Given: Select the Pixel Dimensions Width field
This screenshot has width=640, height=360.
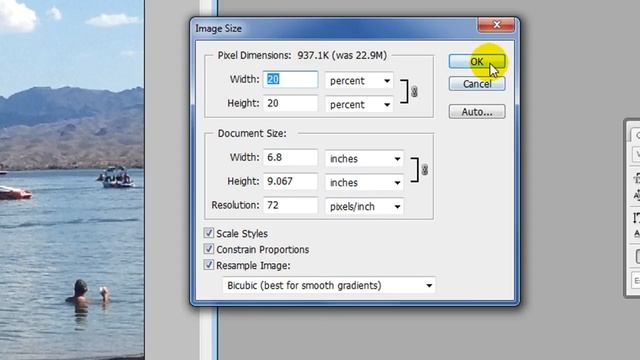Looking at the screenshot, I should [290, 79].
